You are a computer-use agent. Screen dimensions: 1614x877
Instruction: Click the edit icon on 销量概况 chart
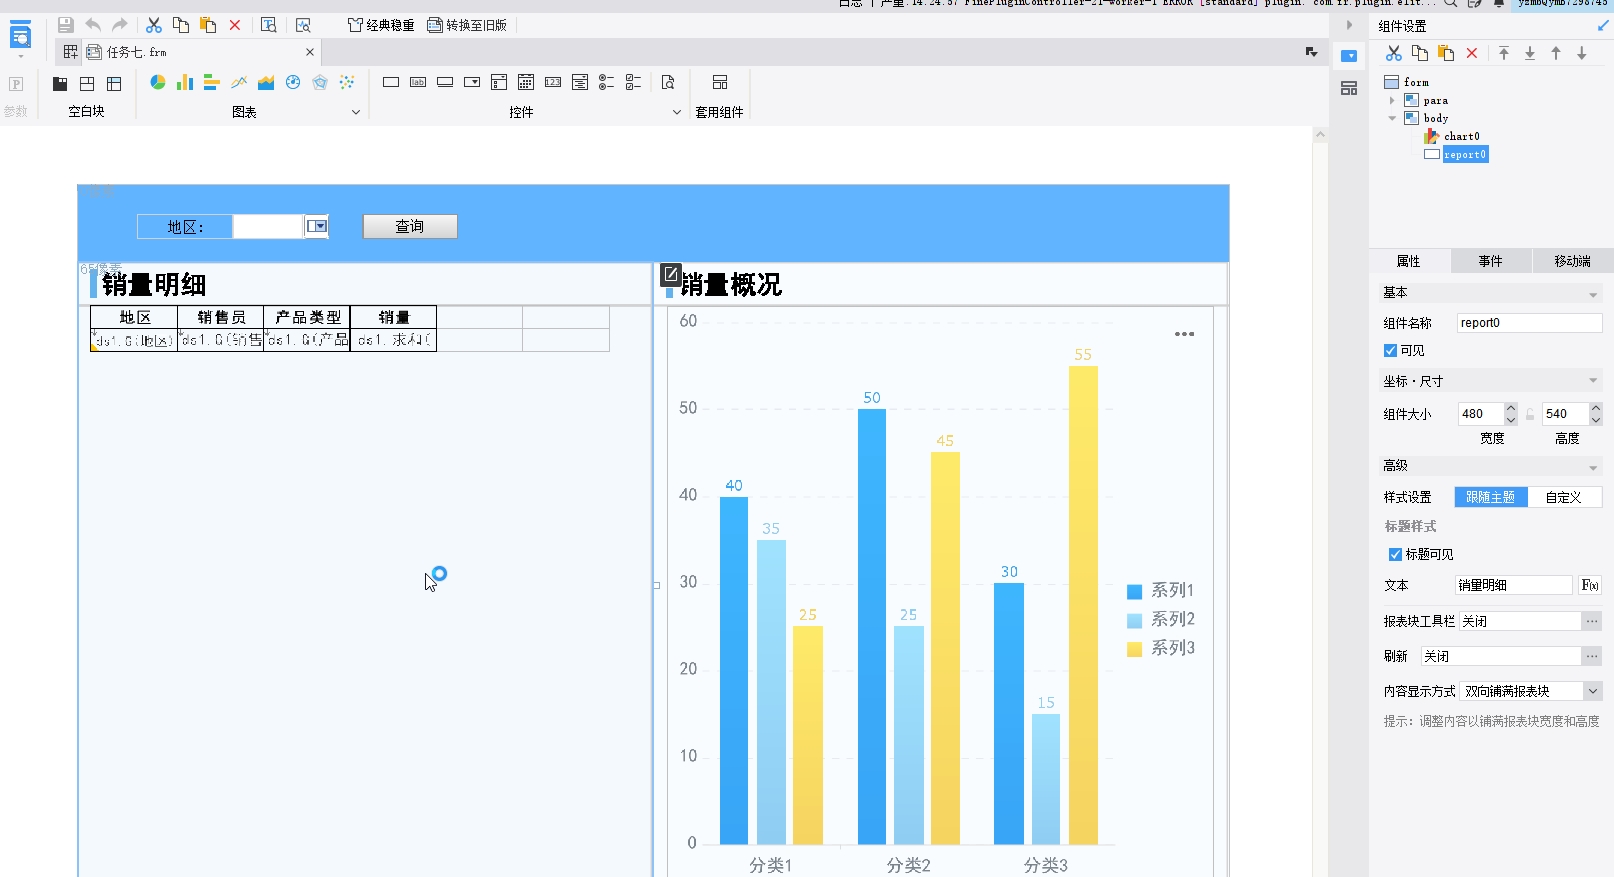click(671, 274)
